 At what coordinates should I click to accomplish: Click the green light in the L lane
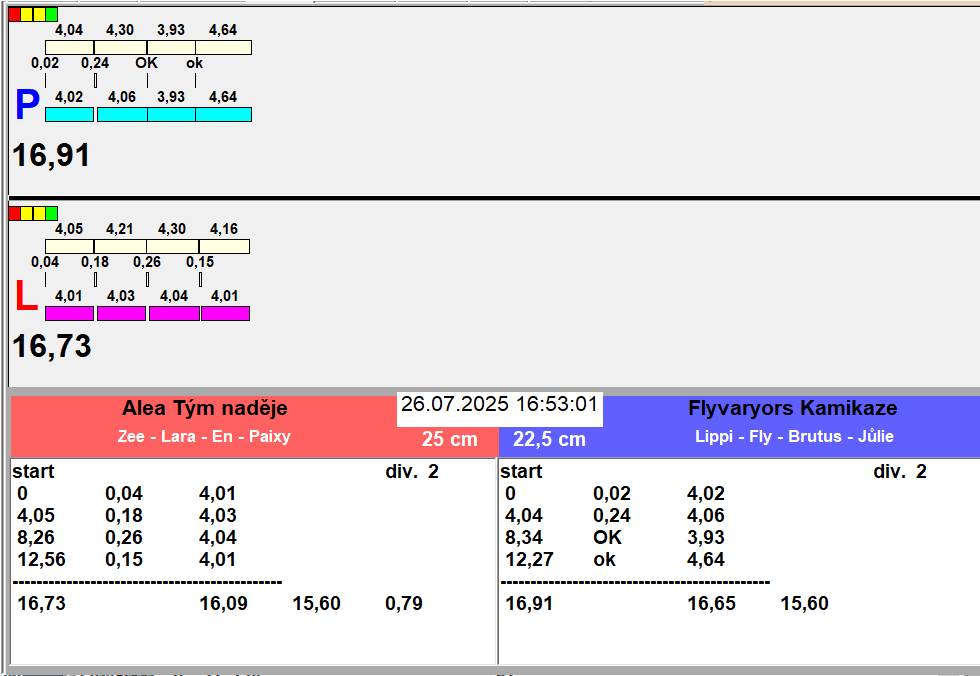[52, 213]
